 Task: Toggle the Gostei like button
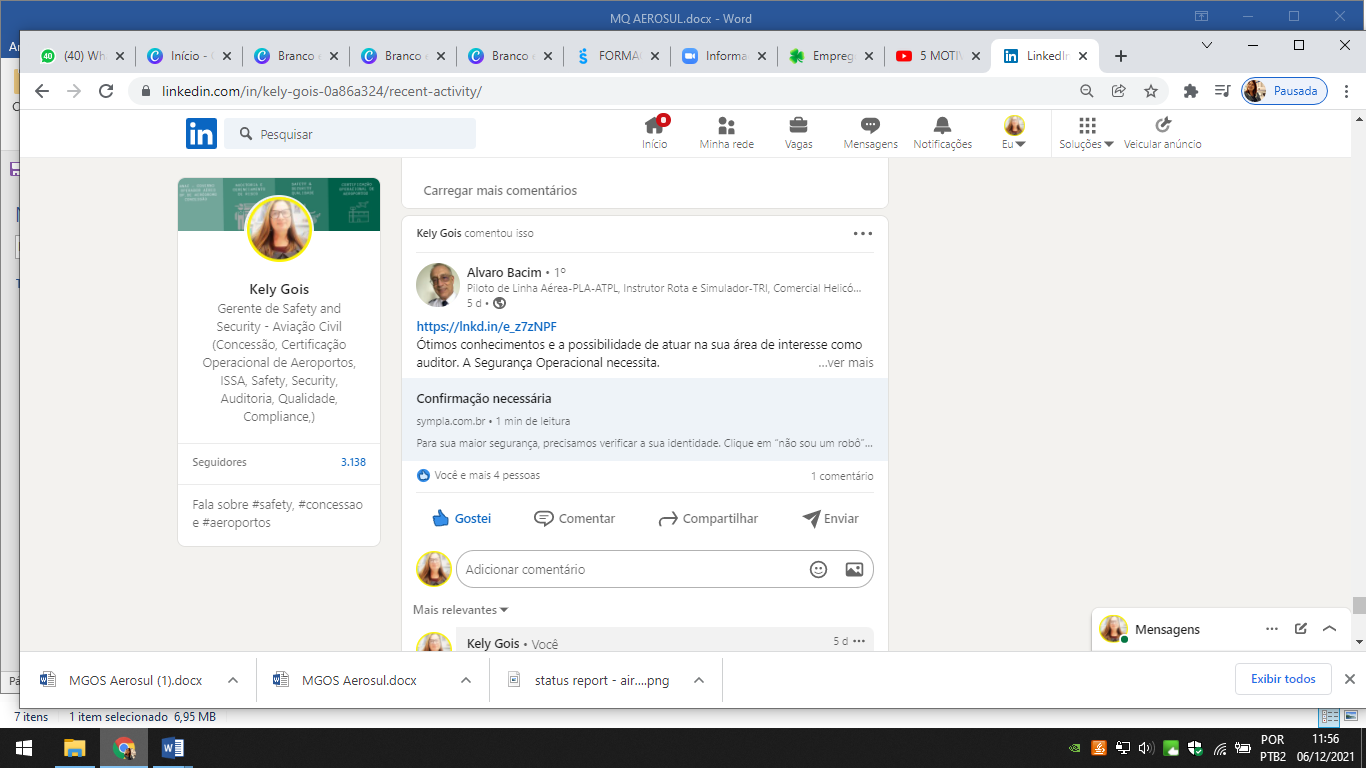point(461,518)
